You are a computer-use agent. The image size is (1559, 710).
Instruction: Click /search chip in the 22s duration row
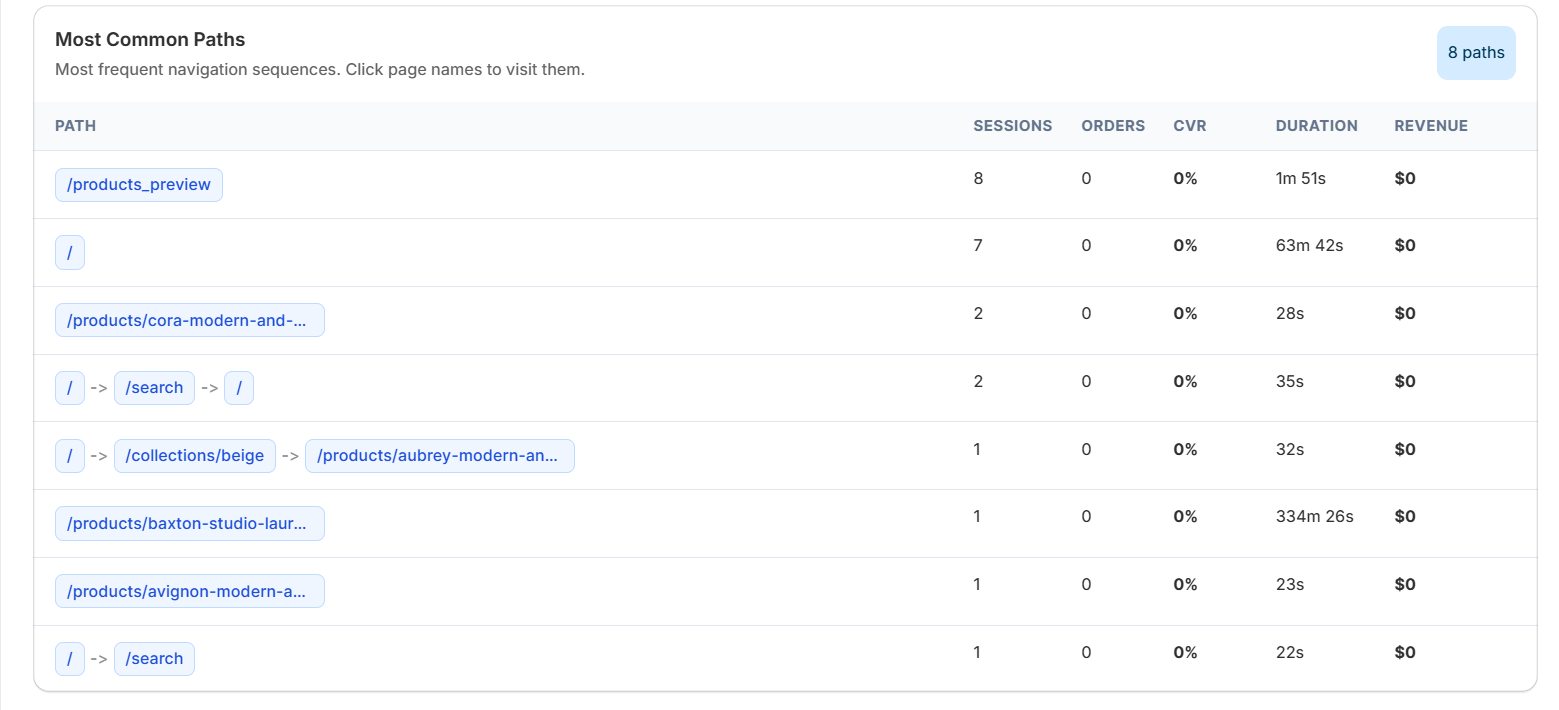(154, 659)
